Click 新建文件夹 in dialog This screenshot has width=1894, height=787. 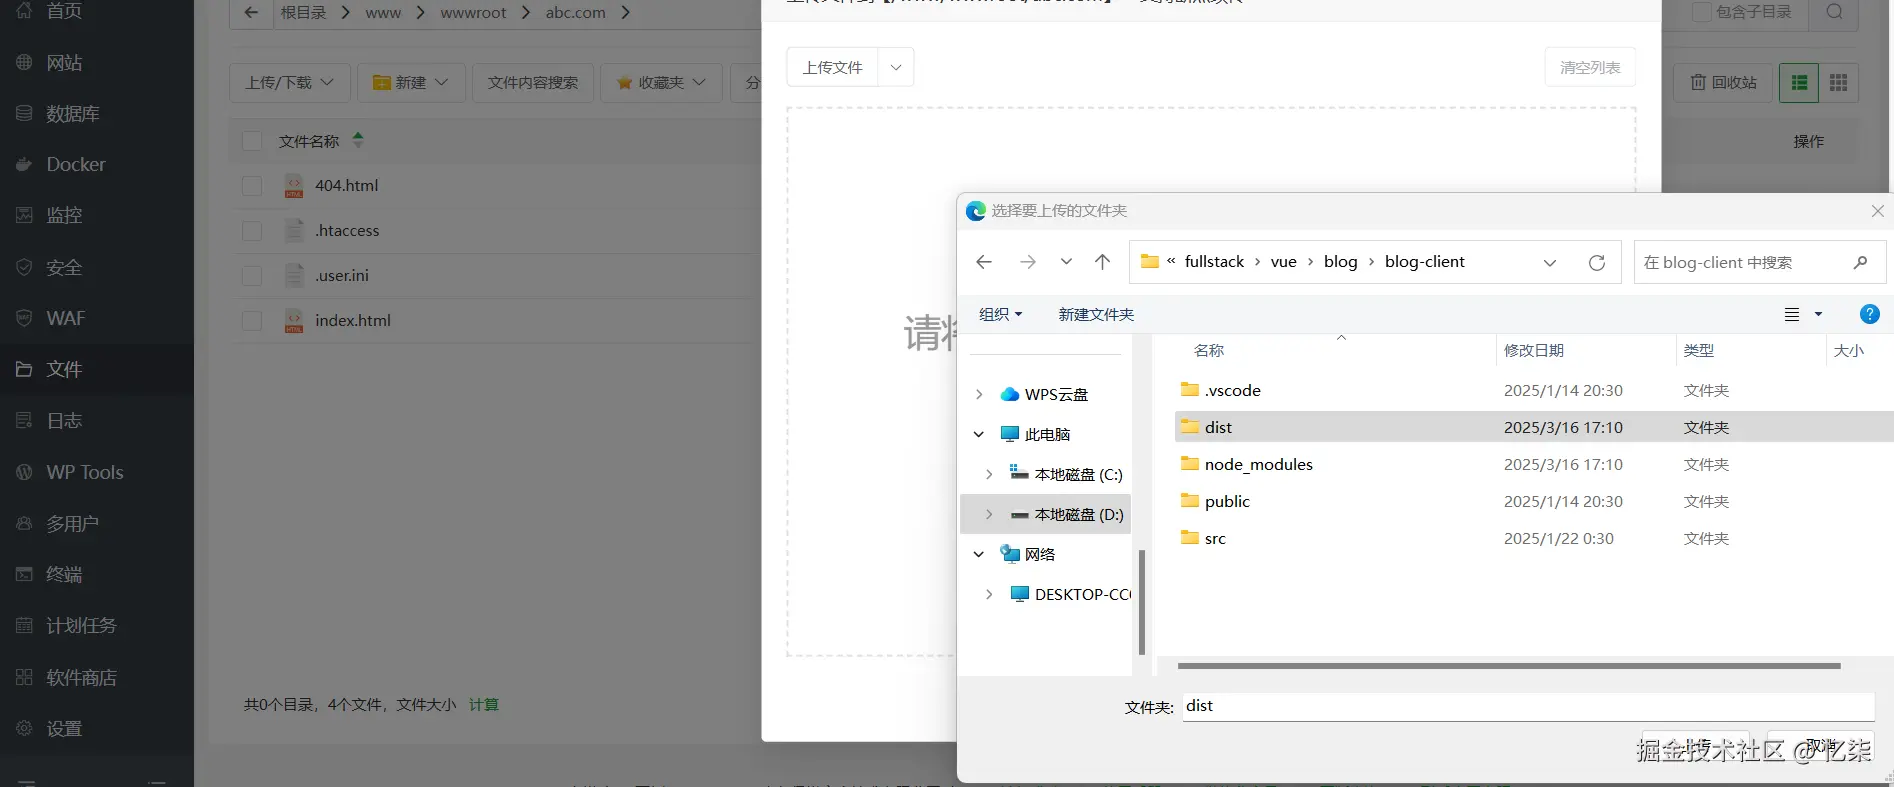(x=1096, y=314)
